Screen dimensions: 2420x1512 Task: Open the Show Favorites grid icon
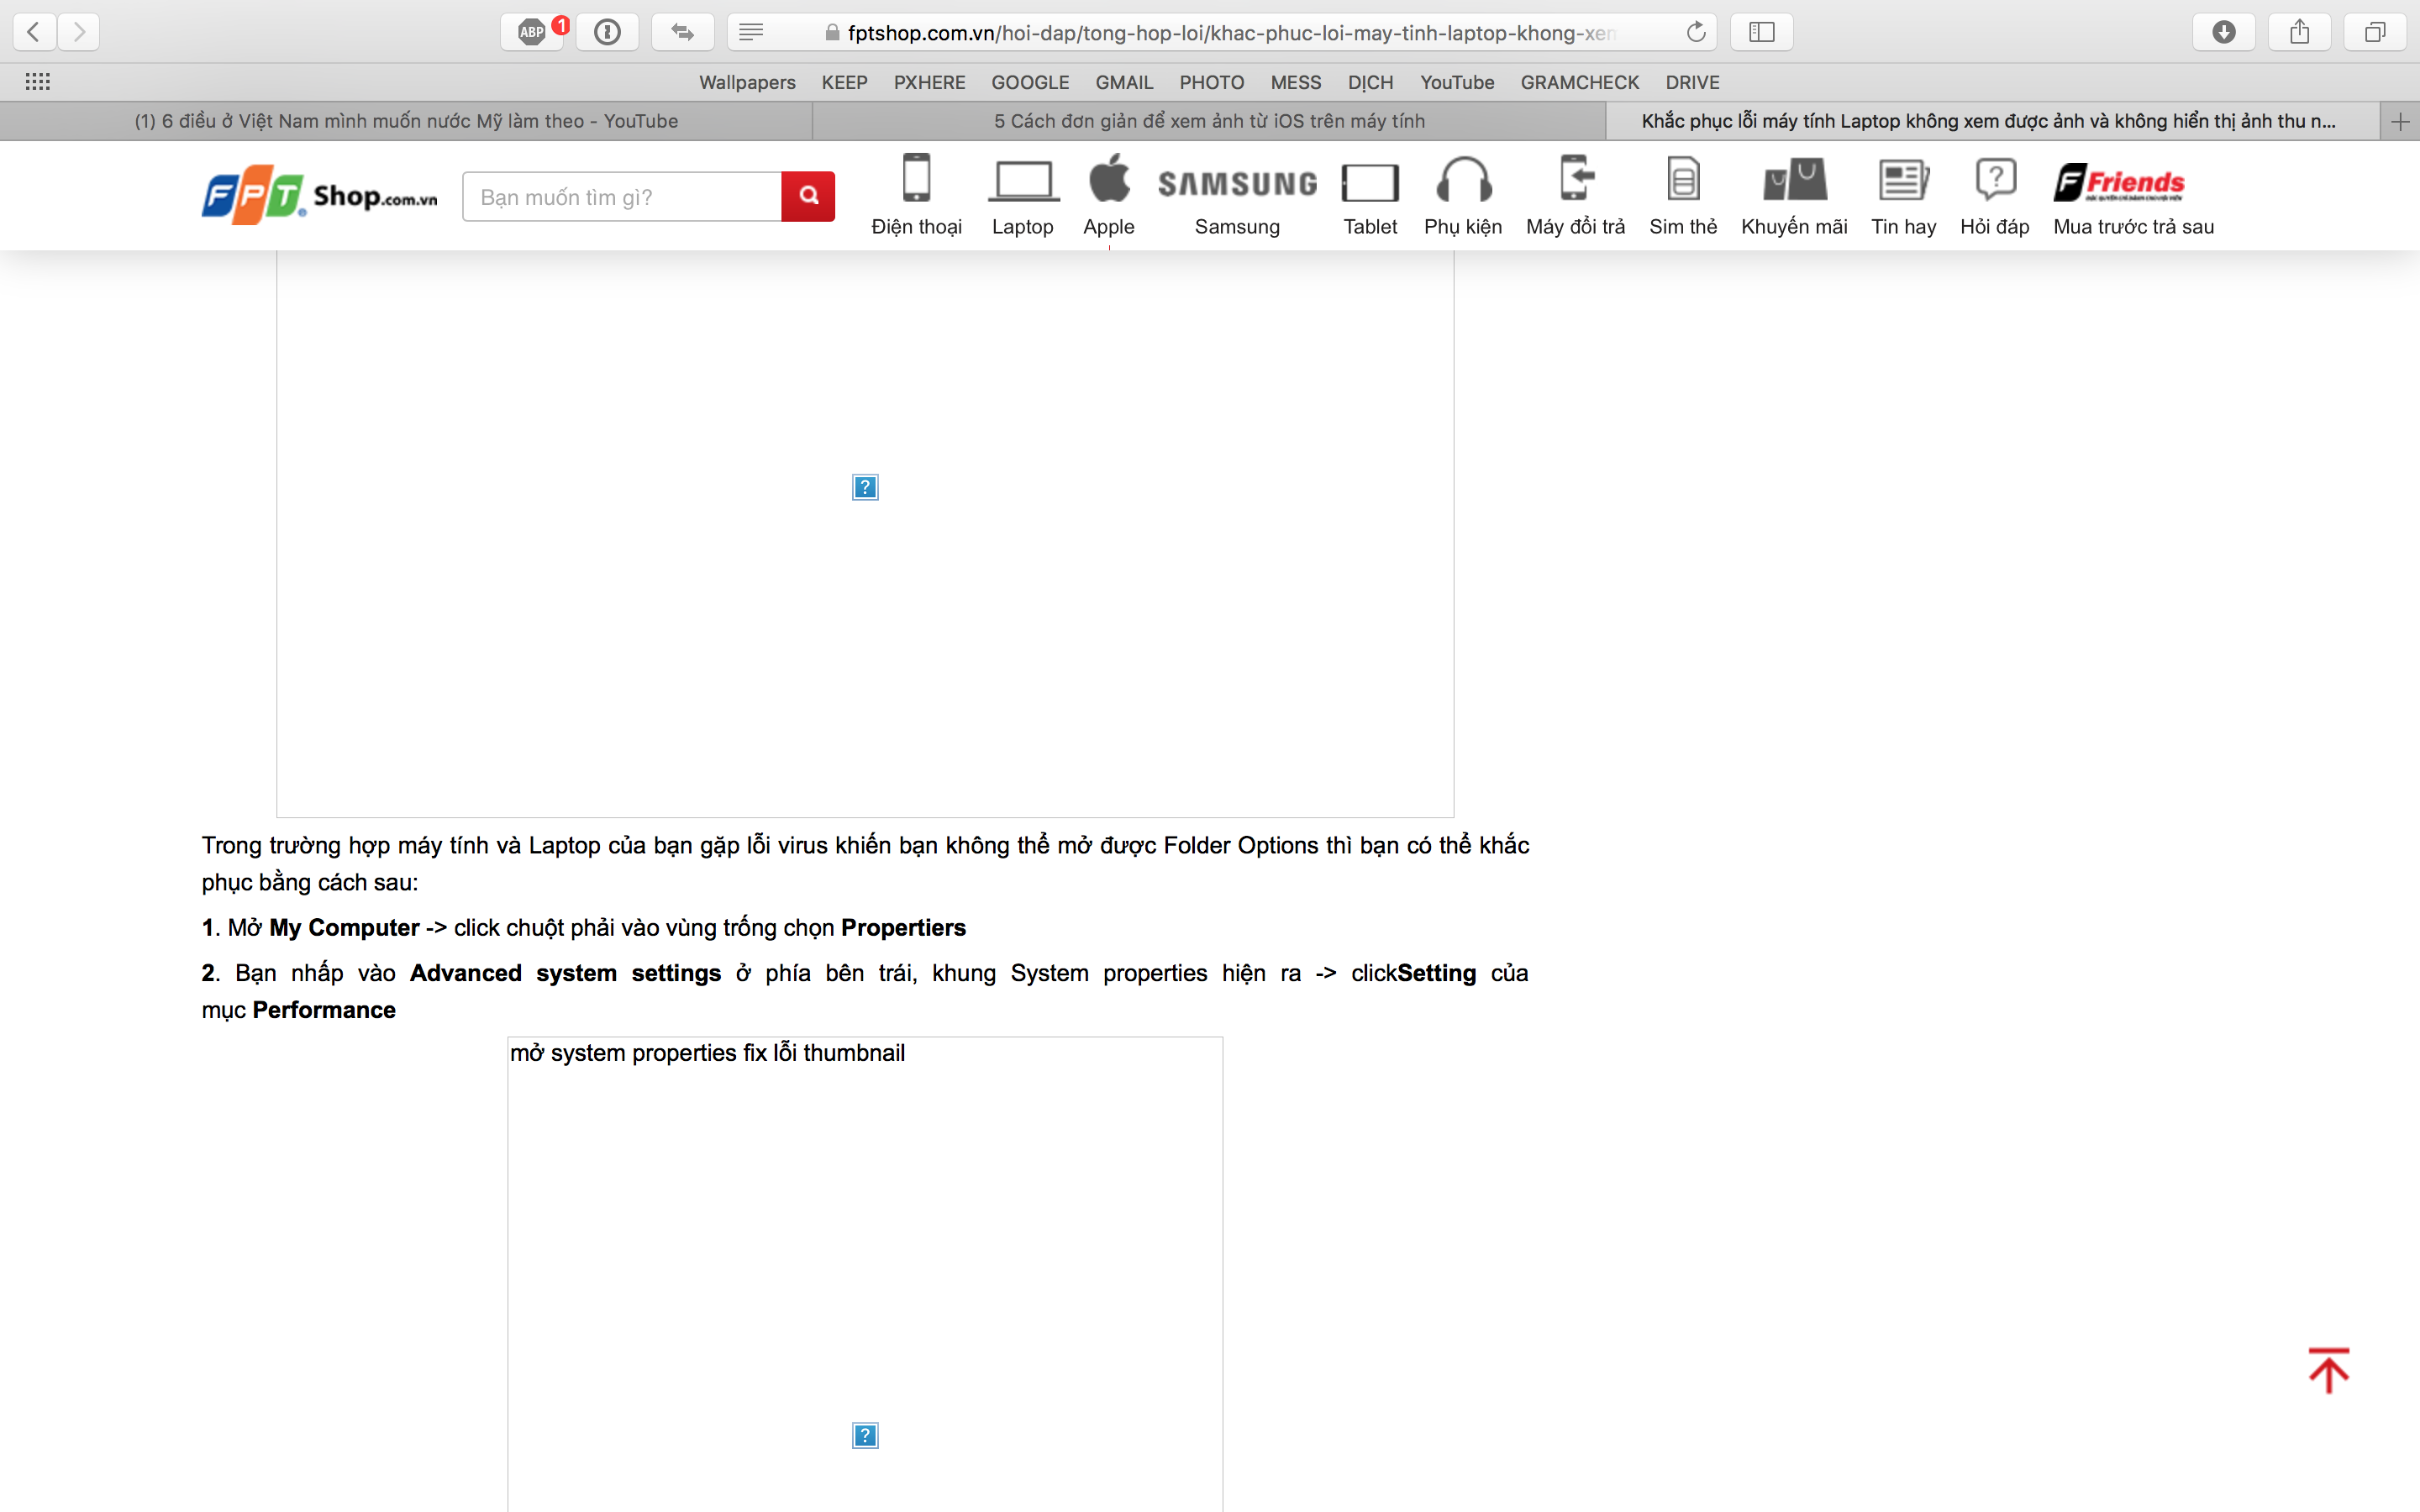[x=37, y=82]
